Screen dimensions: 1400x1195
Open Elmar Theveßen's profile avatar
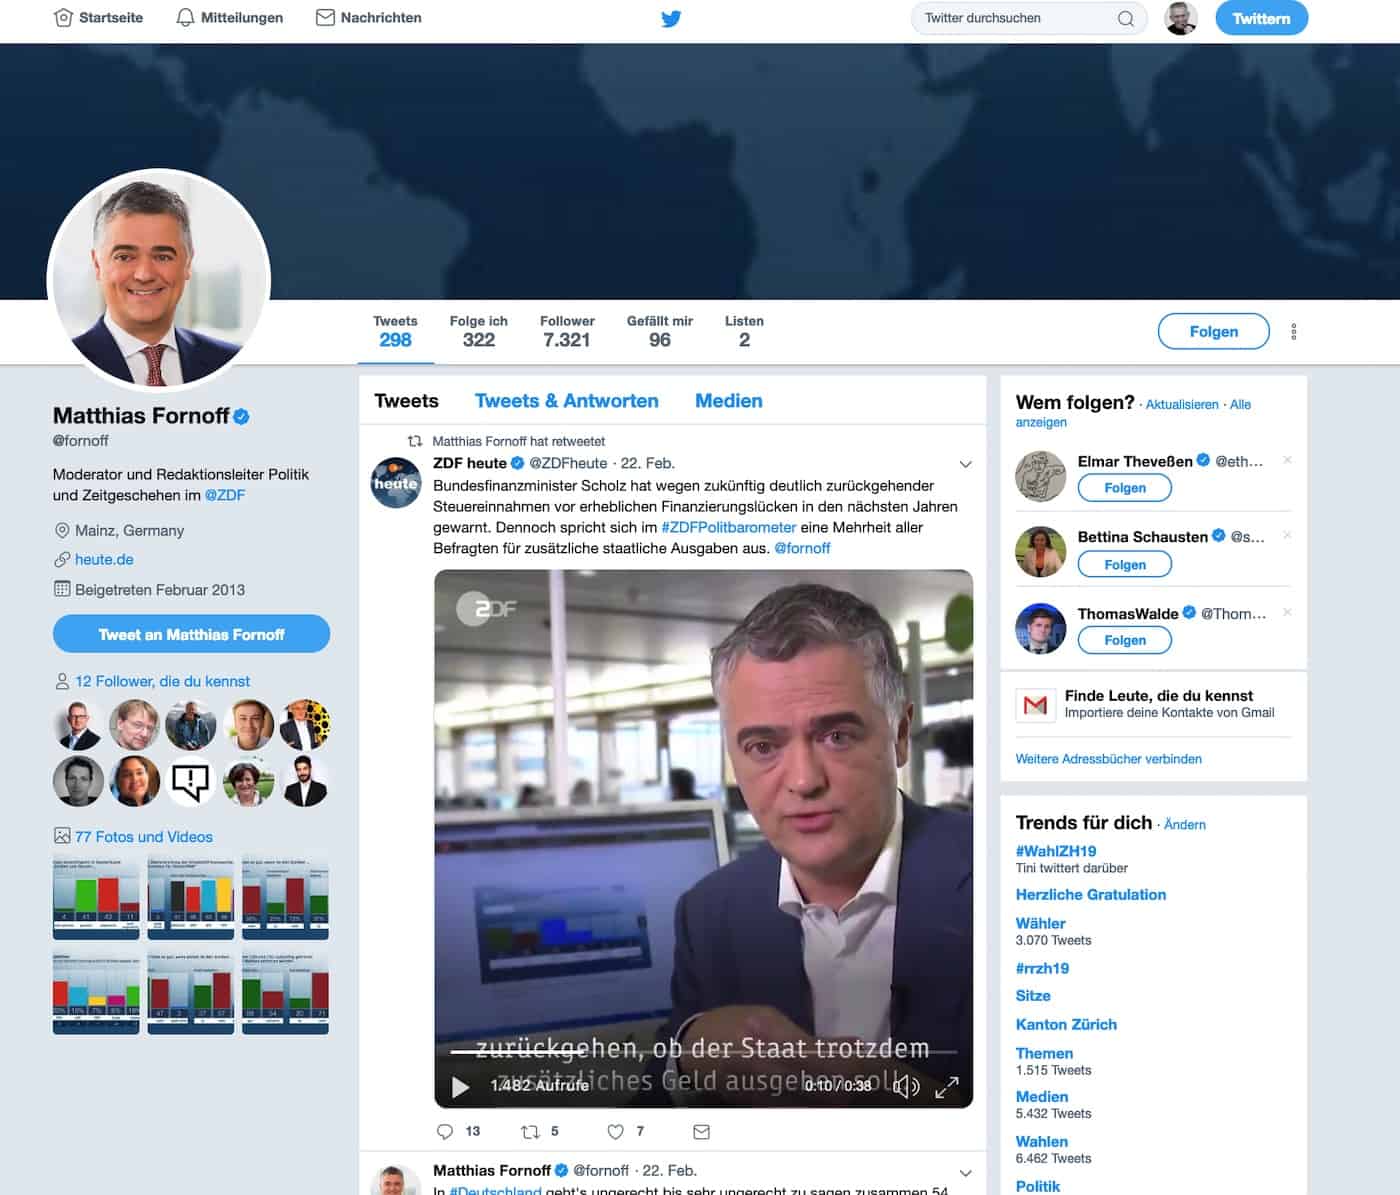coord(1041,476)
